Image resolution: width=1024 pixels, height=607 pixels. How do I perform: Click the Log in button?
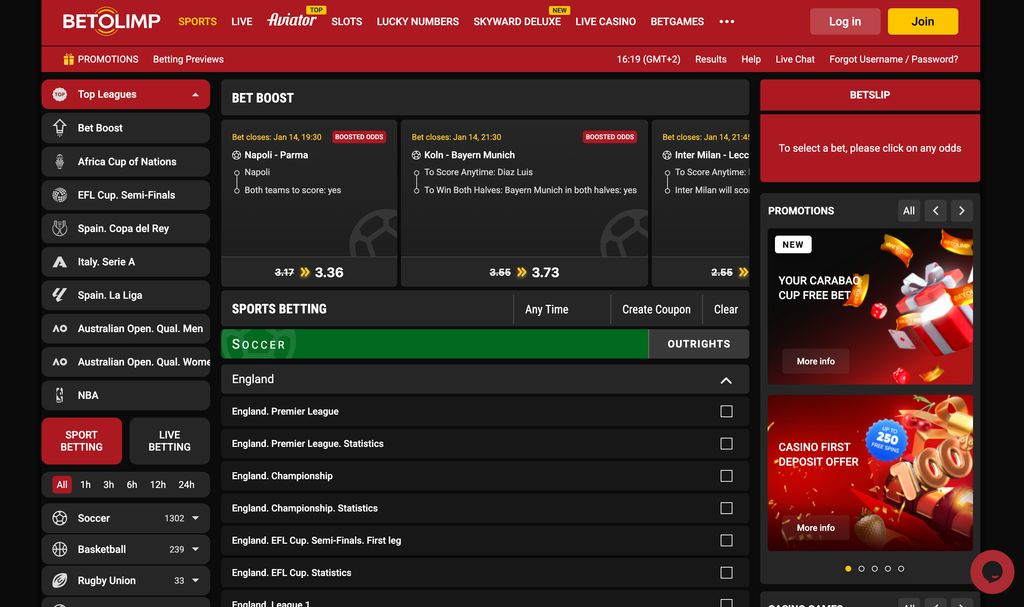(845, 22)
